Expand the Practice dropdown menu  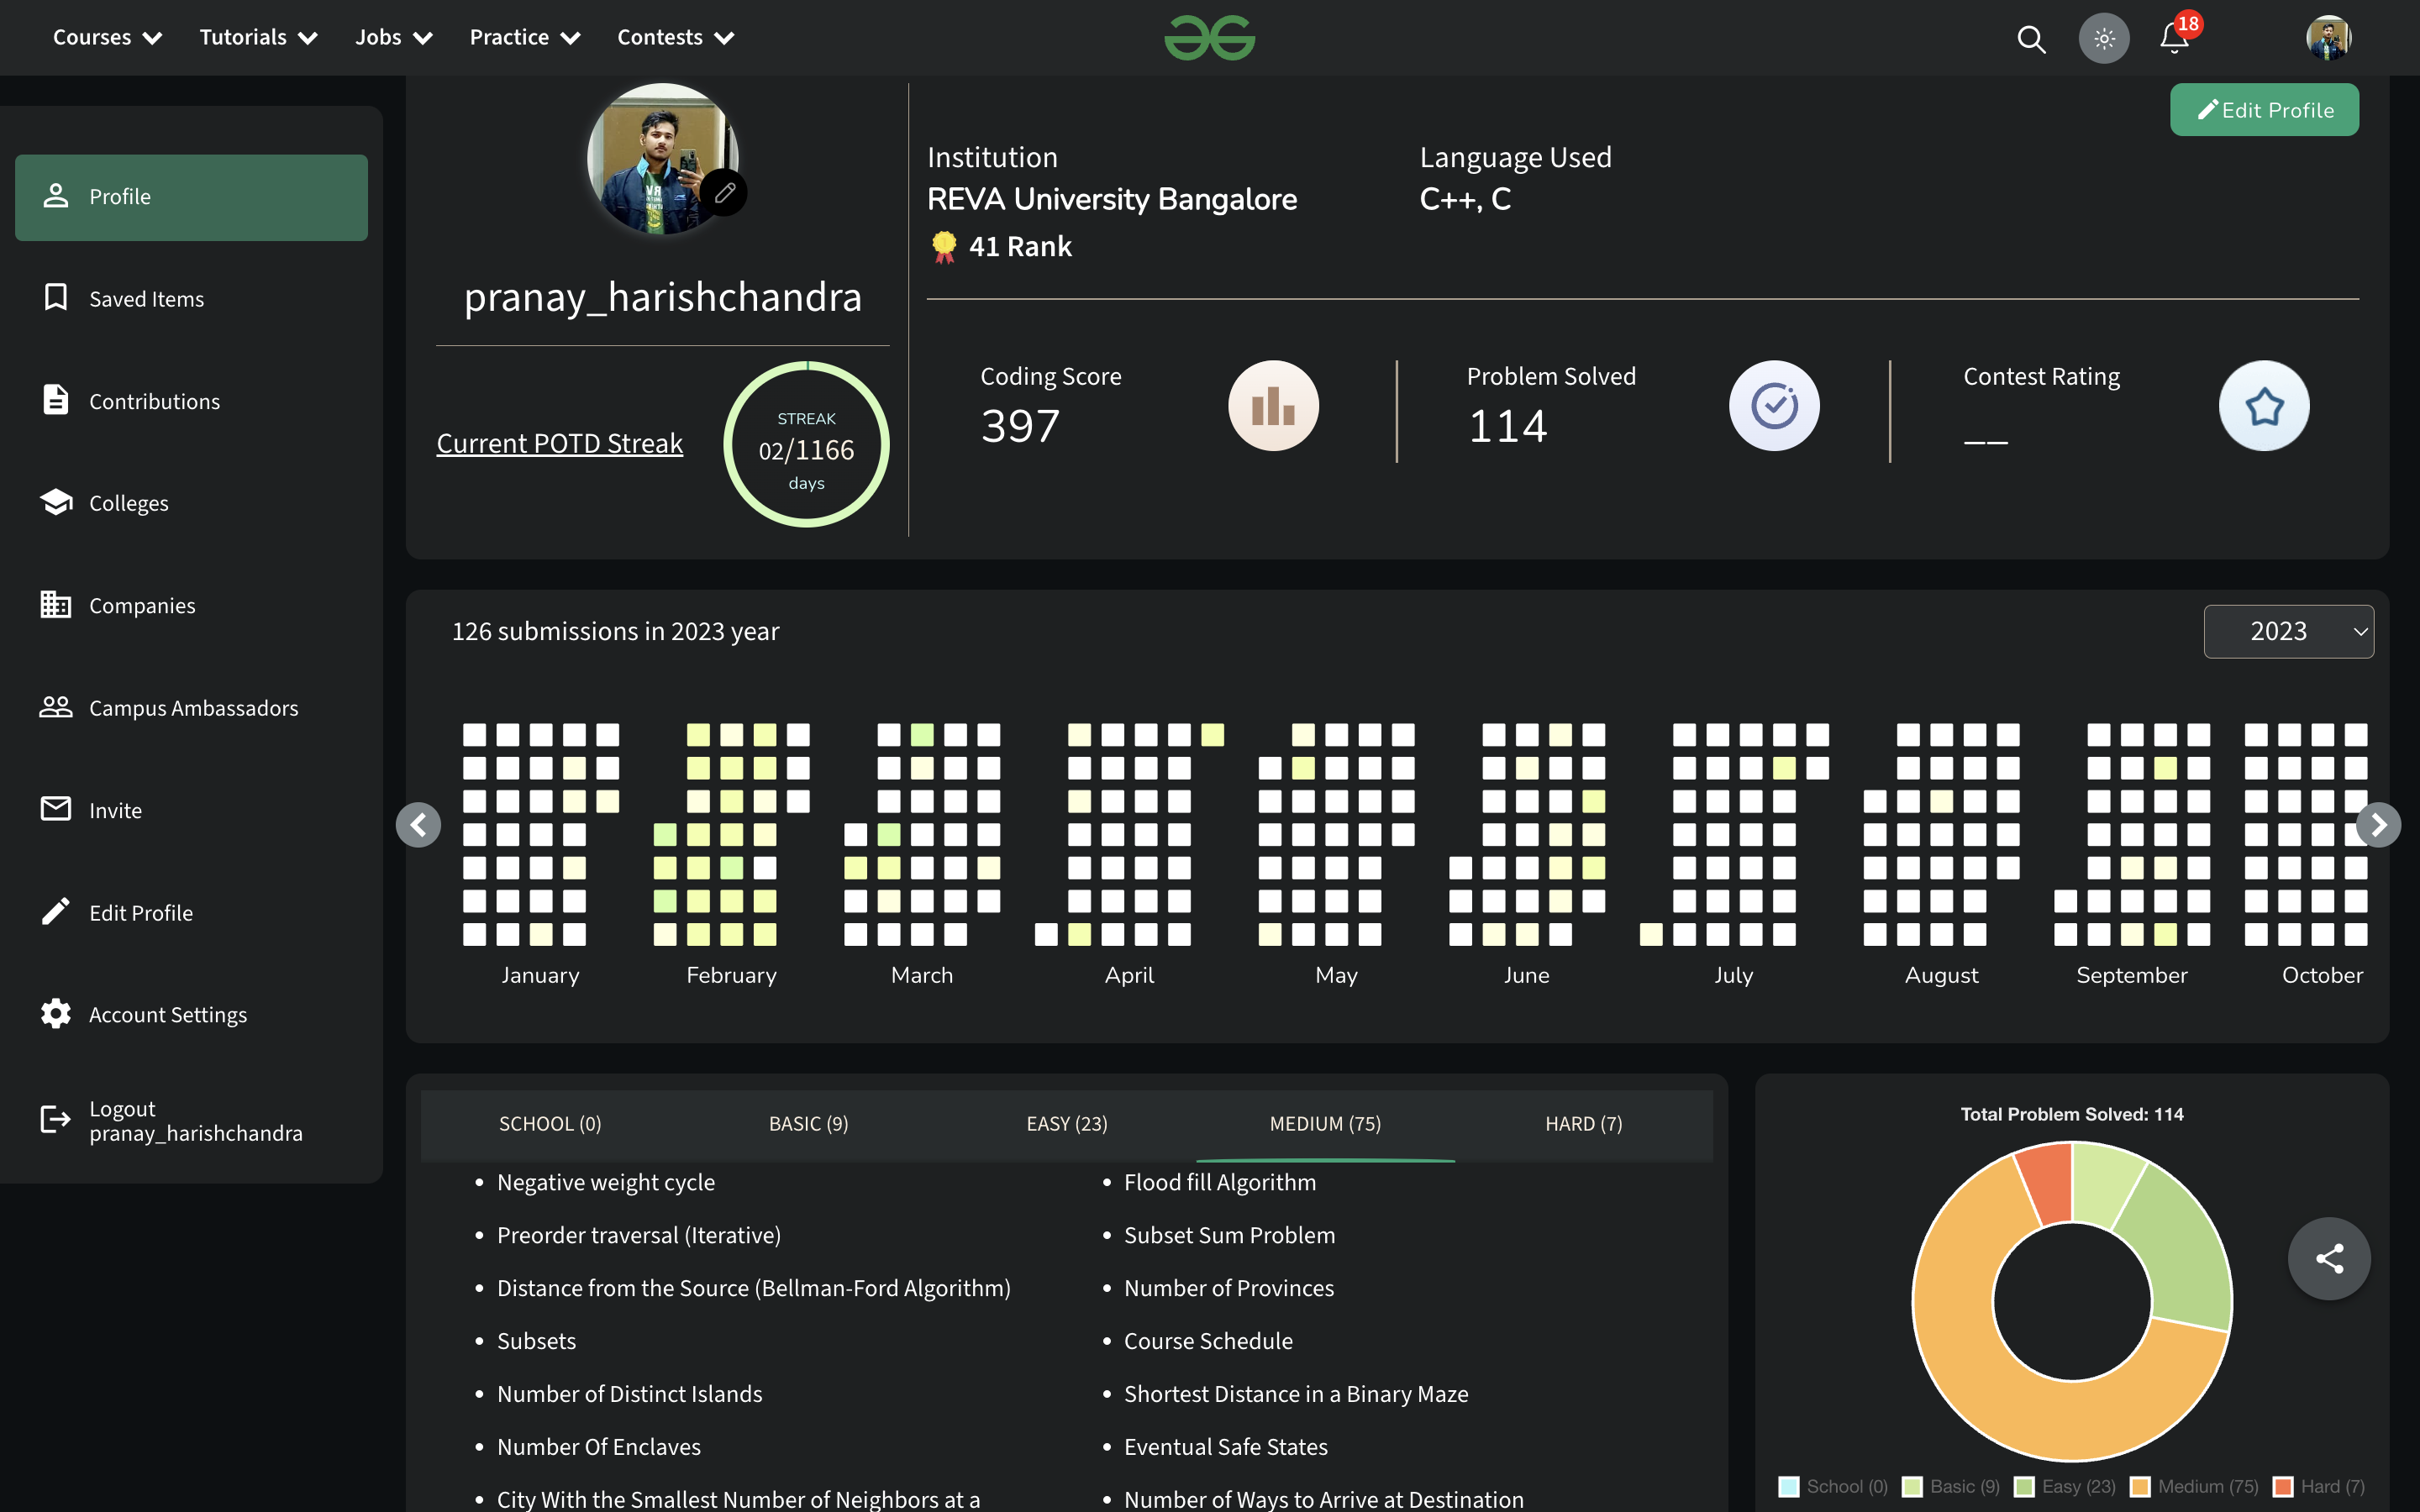(525, 38)
